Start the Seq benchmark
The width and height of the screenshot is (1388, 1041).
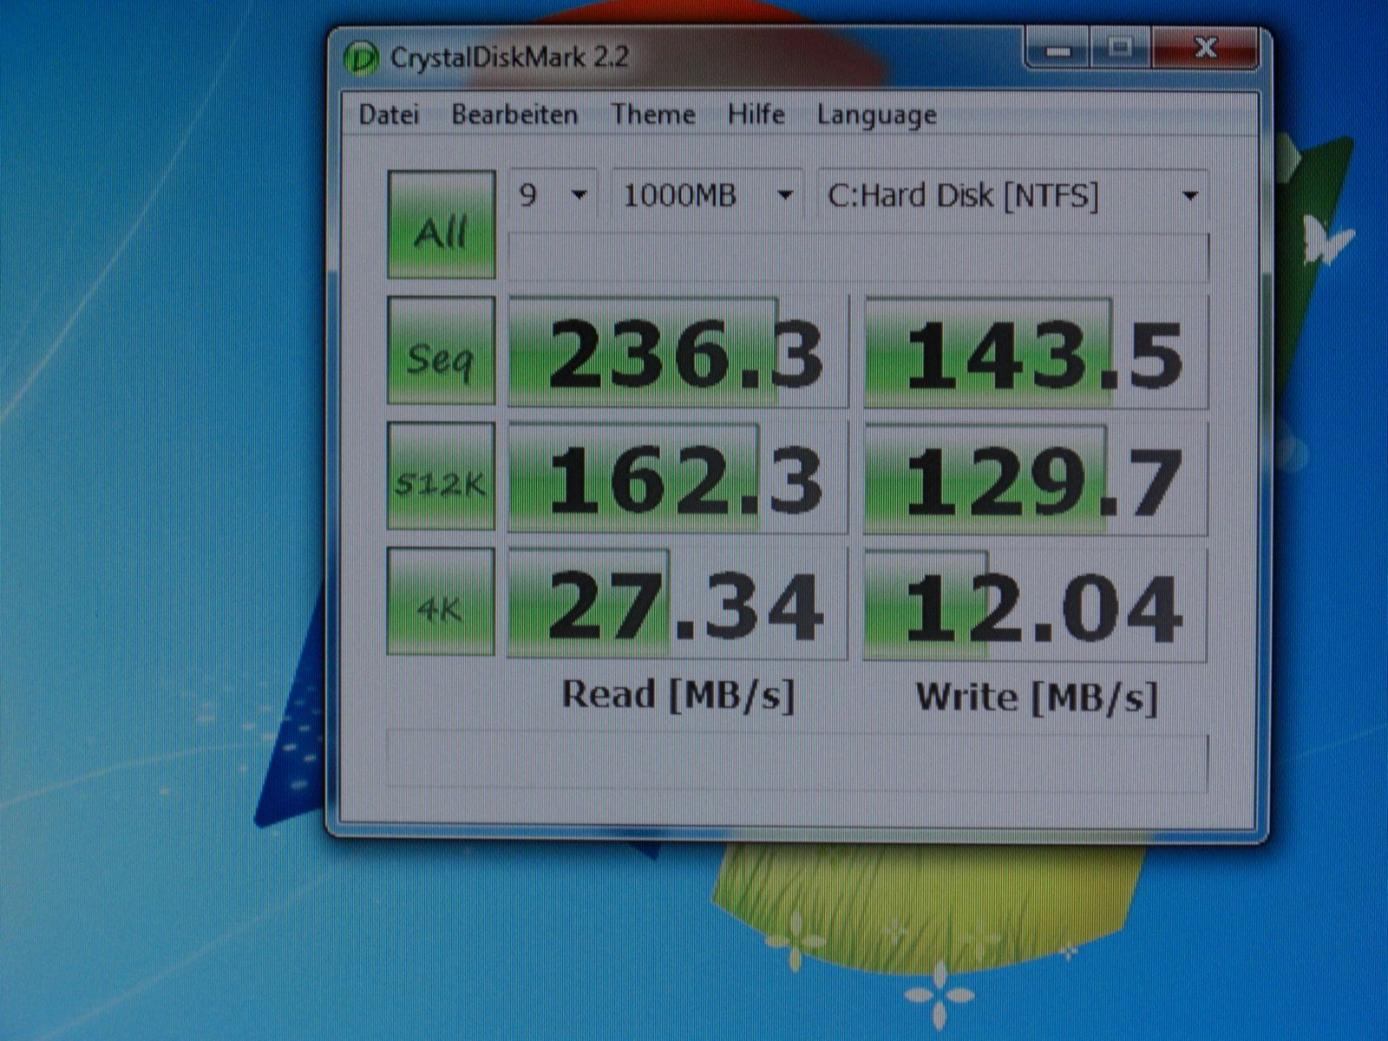tap(441, 351)
